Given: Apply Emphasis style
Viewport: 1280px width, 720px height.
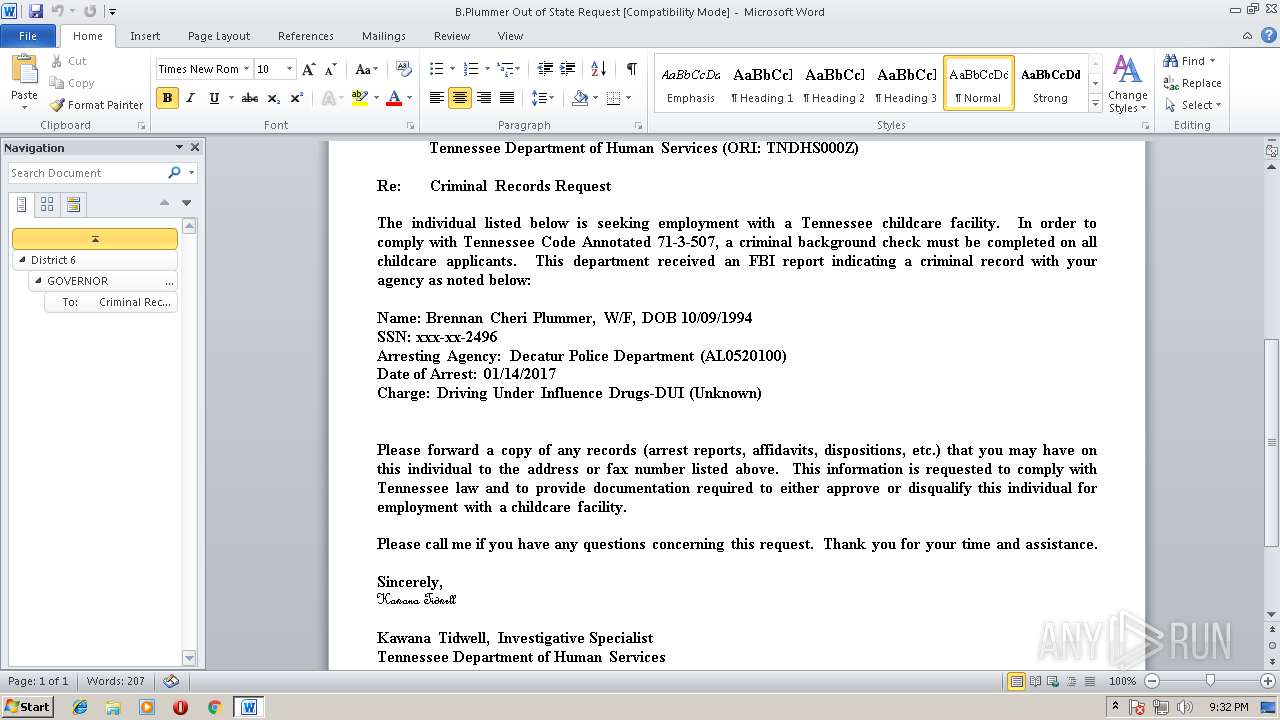Looking at the screenshot, I should 691,84.
